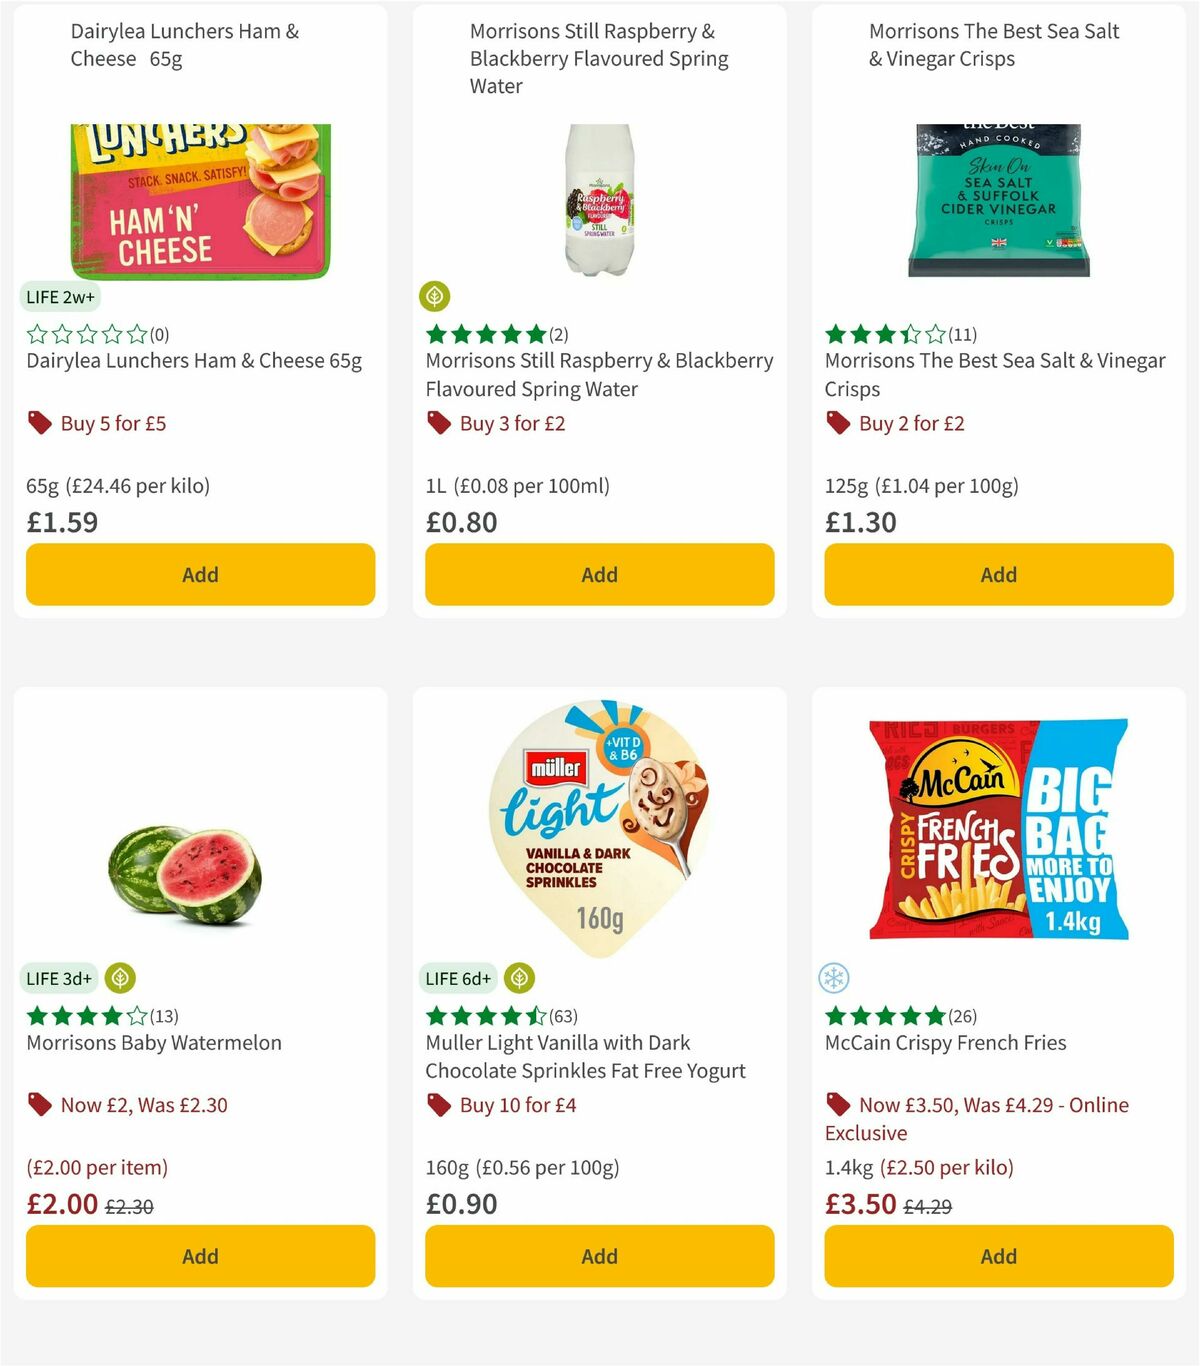
Task: Select the raspberry spring water product name
Action: coord(599,374)
